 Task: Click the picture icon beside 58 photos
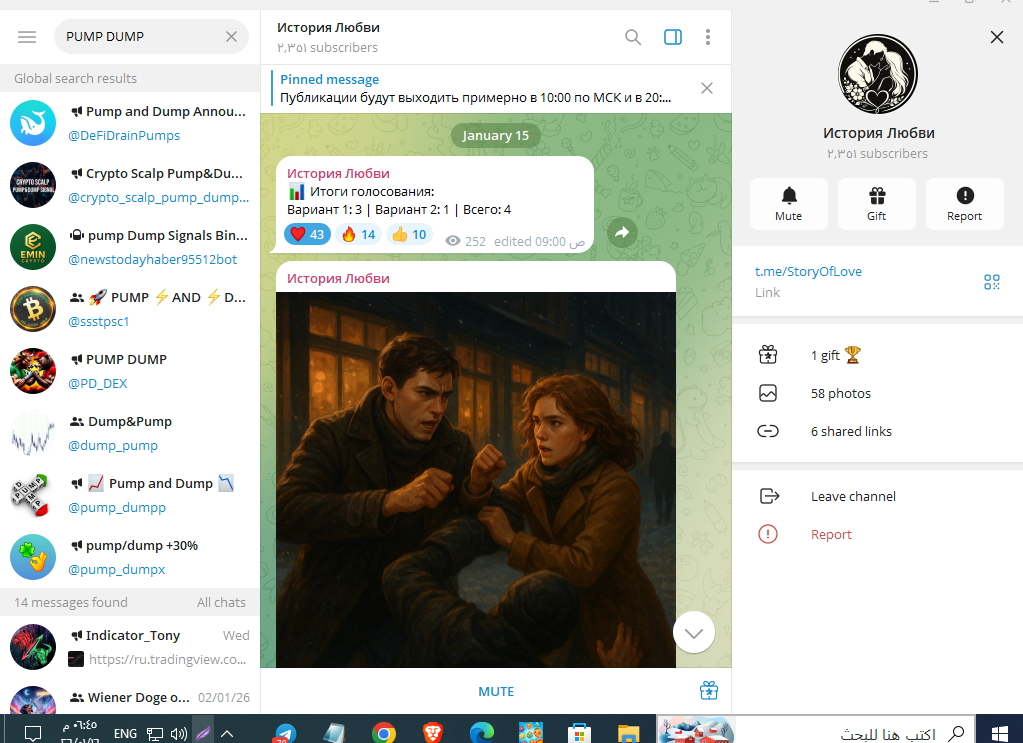click(x=768, y=393)
